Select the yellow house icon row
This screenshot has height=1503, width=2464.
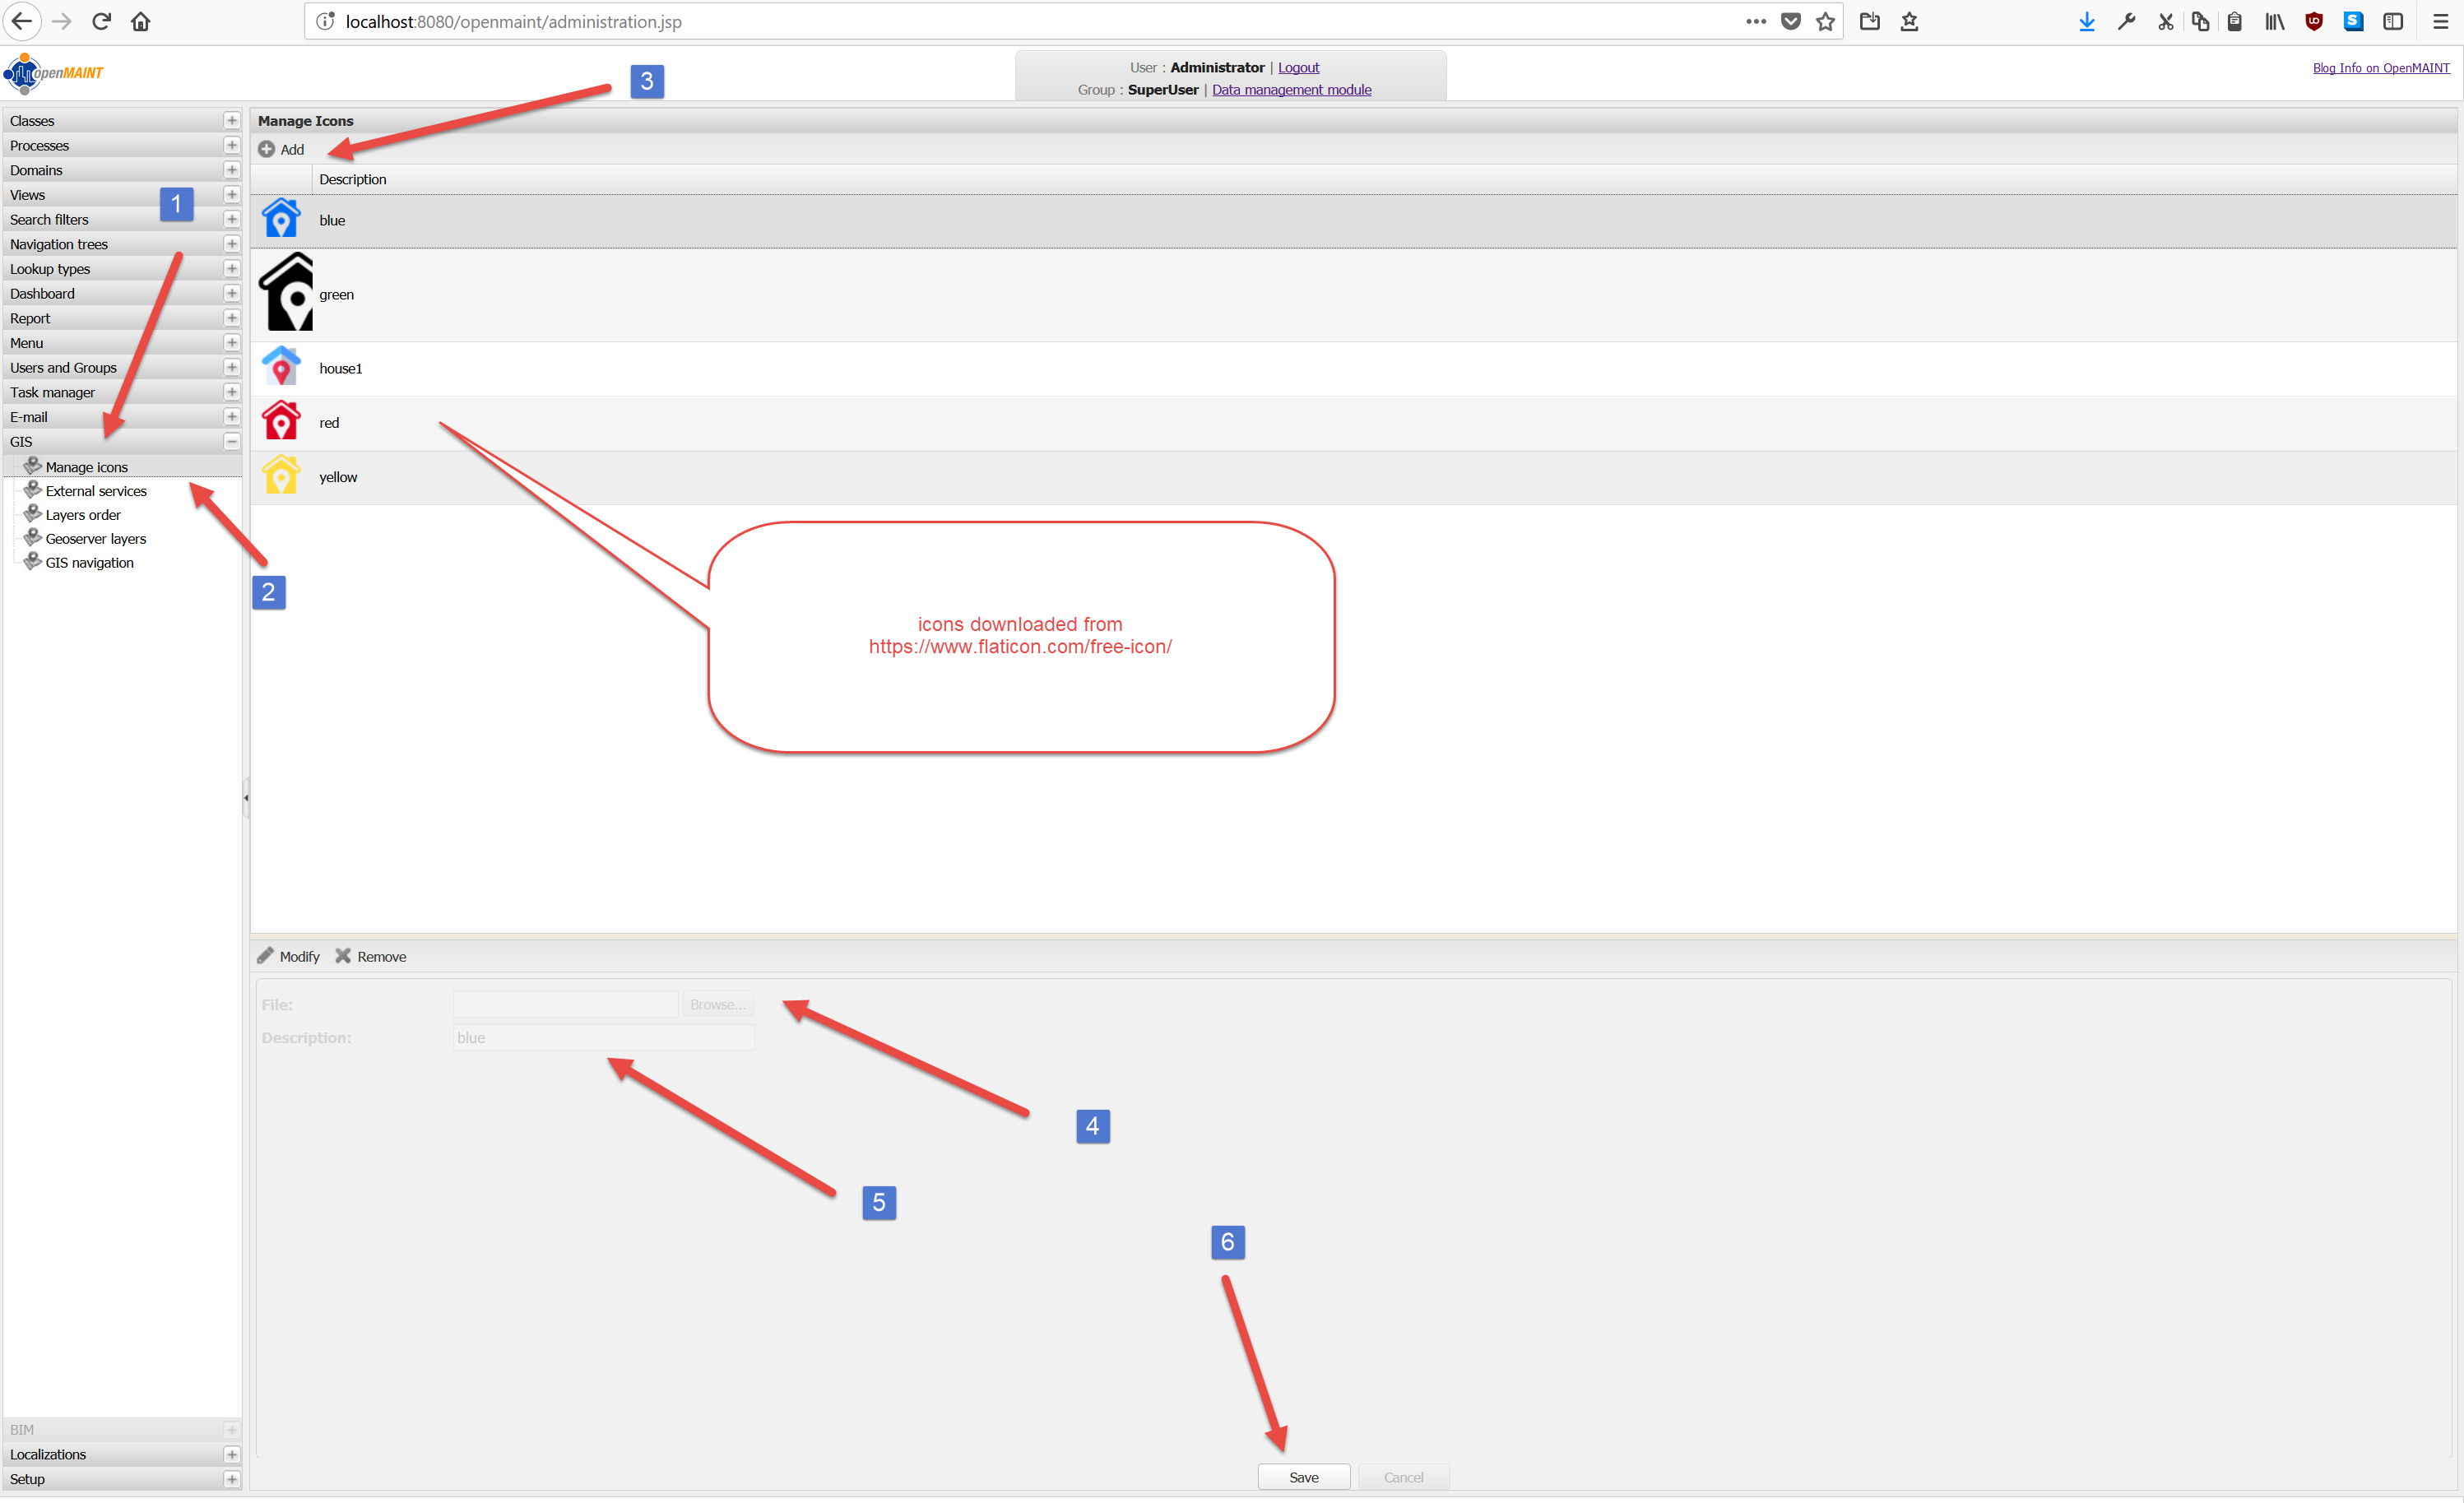tap(338, 477)
